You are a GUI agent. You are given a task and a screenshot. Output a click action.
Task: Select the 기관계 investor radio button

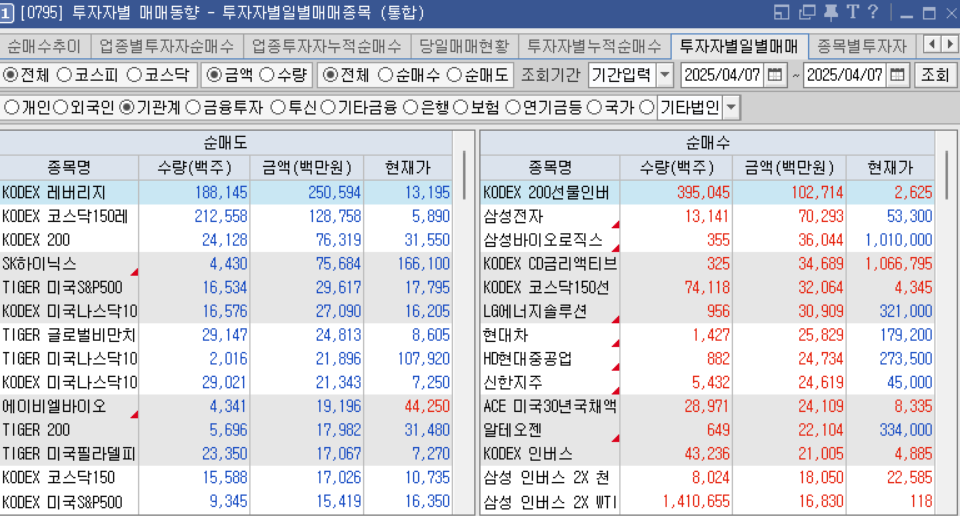click(127, 108)
